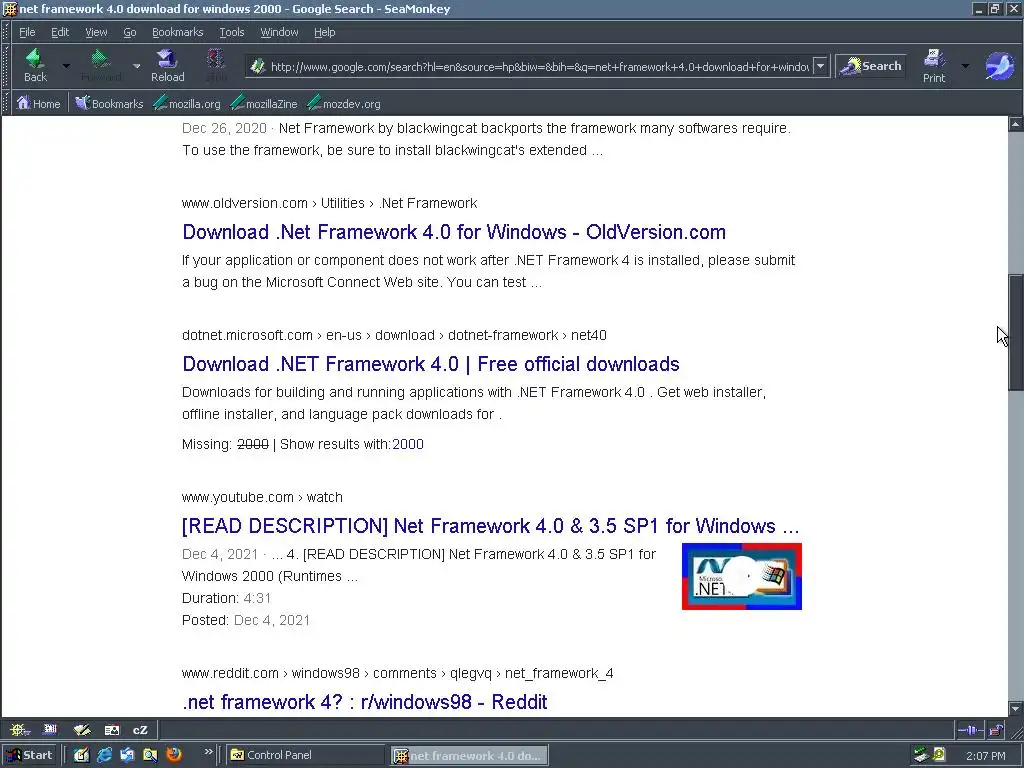This screenshot has width=1024, height=768.
Task: Open the mozdev.org bookmark
Action: point(344,103)
